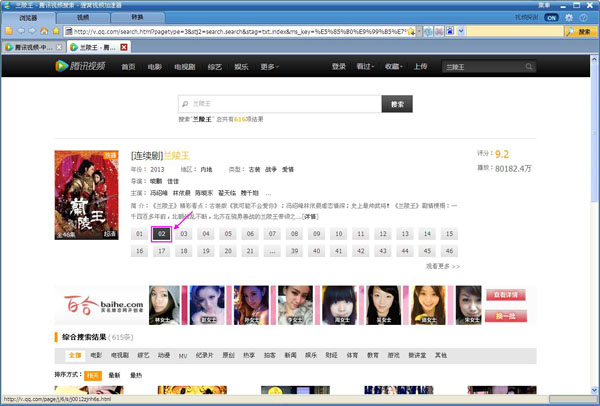Click the refresh icon after the address bar
The width and height of the screenshot is (600, 406).
pos(428,31)
